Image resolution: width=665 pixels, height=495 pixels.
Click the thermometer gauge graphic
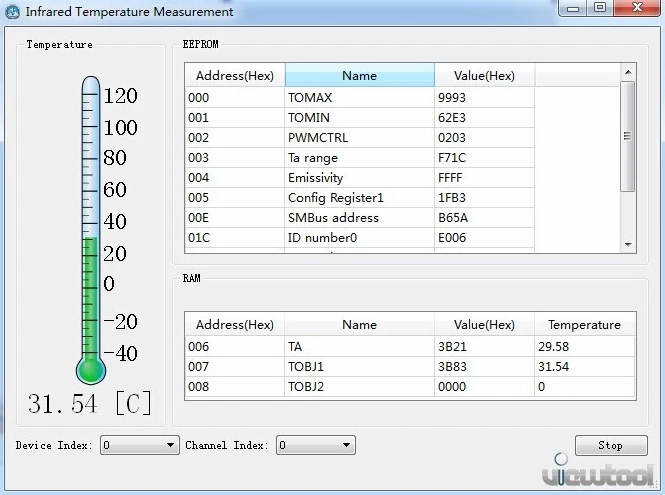coord(91,230)
